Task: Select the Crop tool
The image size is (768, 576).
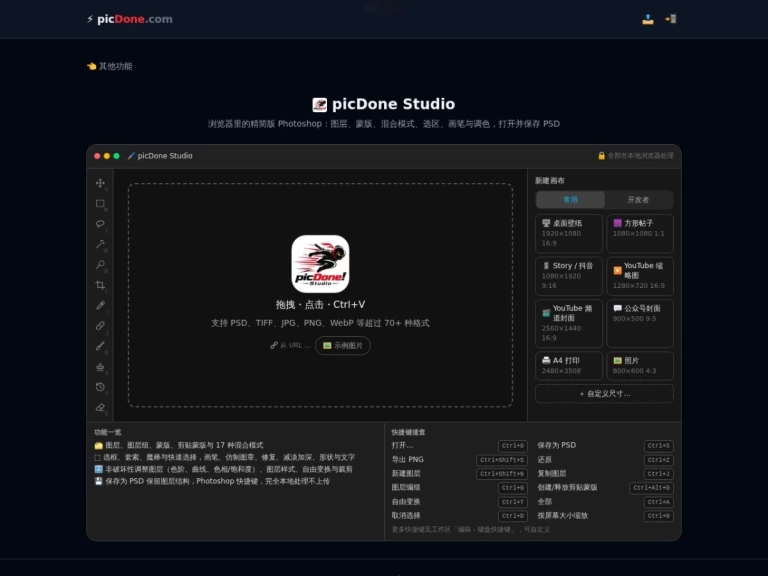Action: pyautogui.click(x=100, y=285)
